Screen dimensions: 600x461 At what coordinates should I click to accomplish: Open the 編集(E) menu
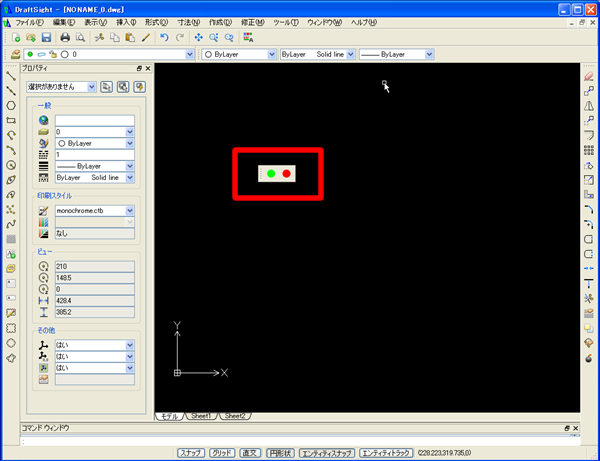pyautogui.click(x=64, y=23)
